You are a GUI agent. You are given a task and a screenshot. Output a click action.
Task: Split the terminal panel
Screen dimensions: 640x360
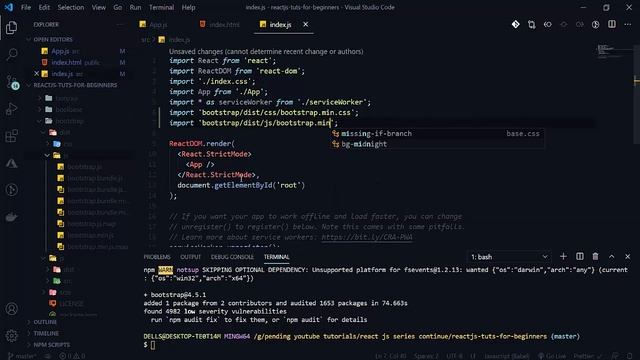click(x=580, y=256)
